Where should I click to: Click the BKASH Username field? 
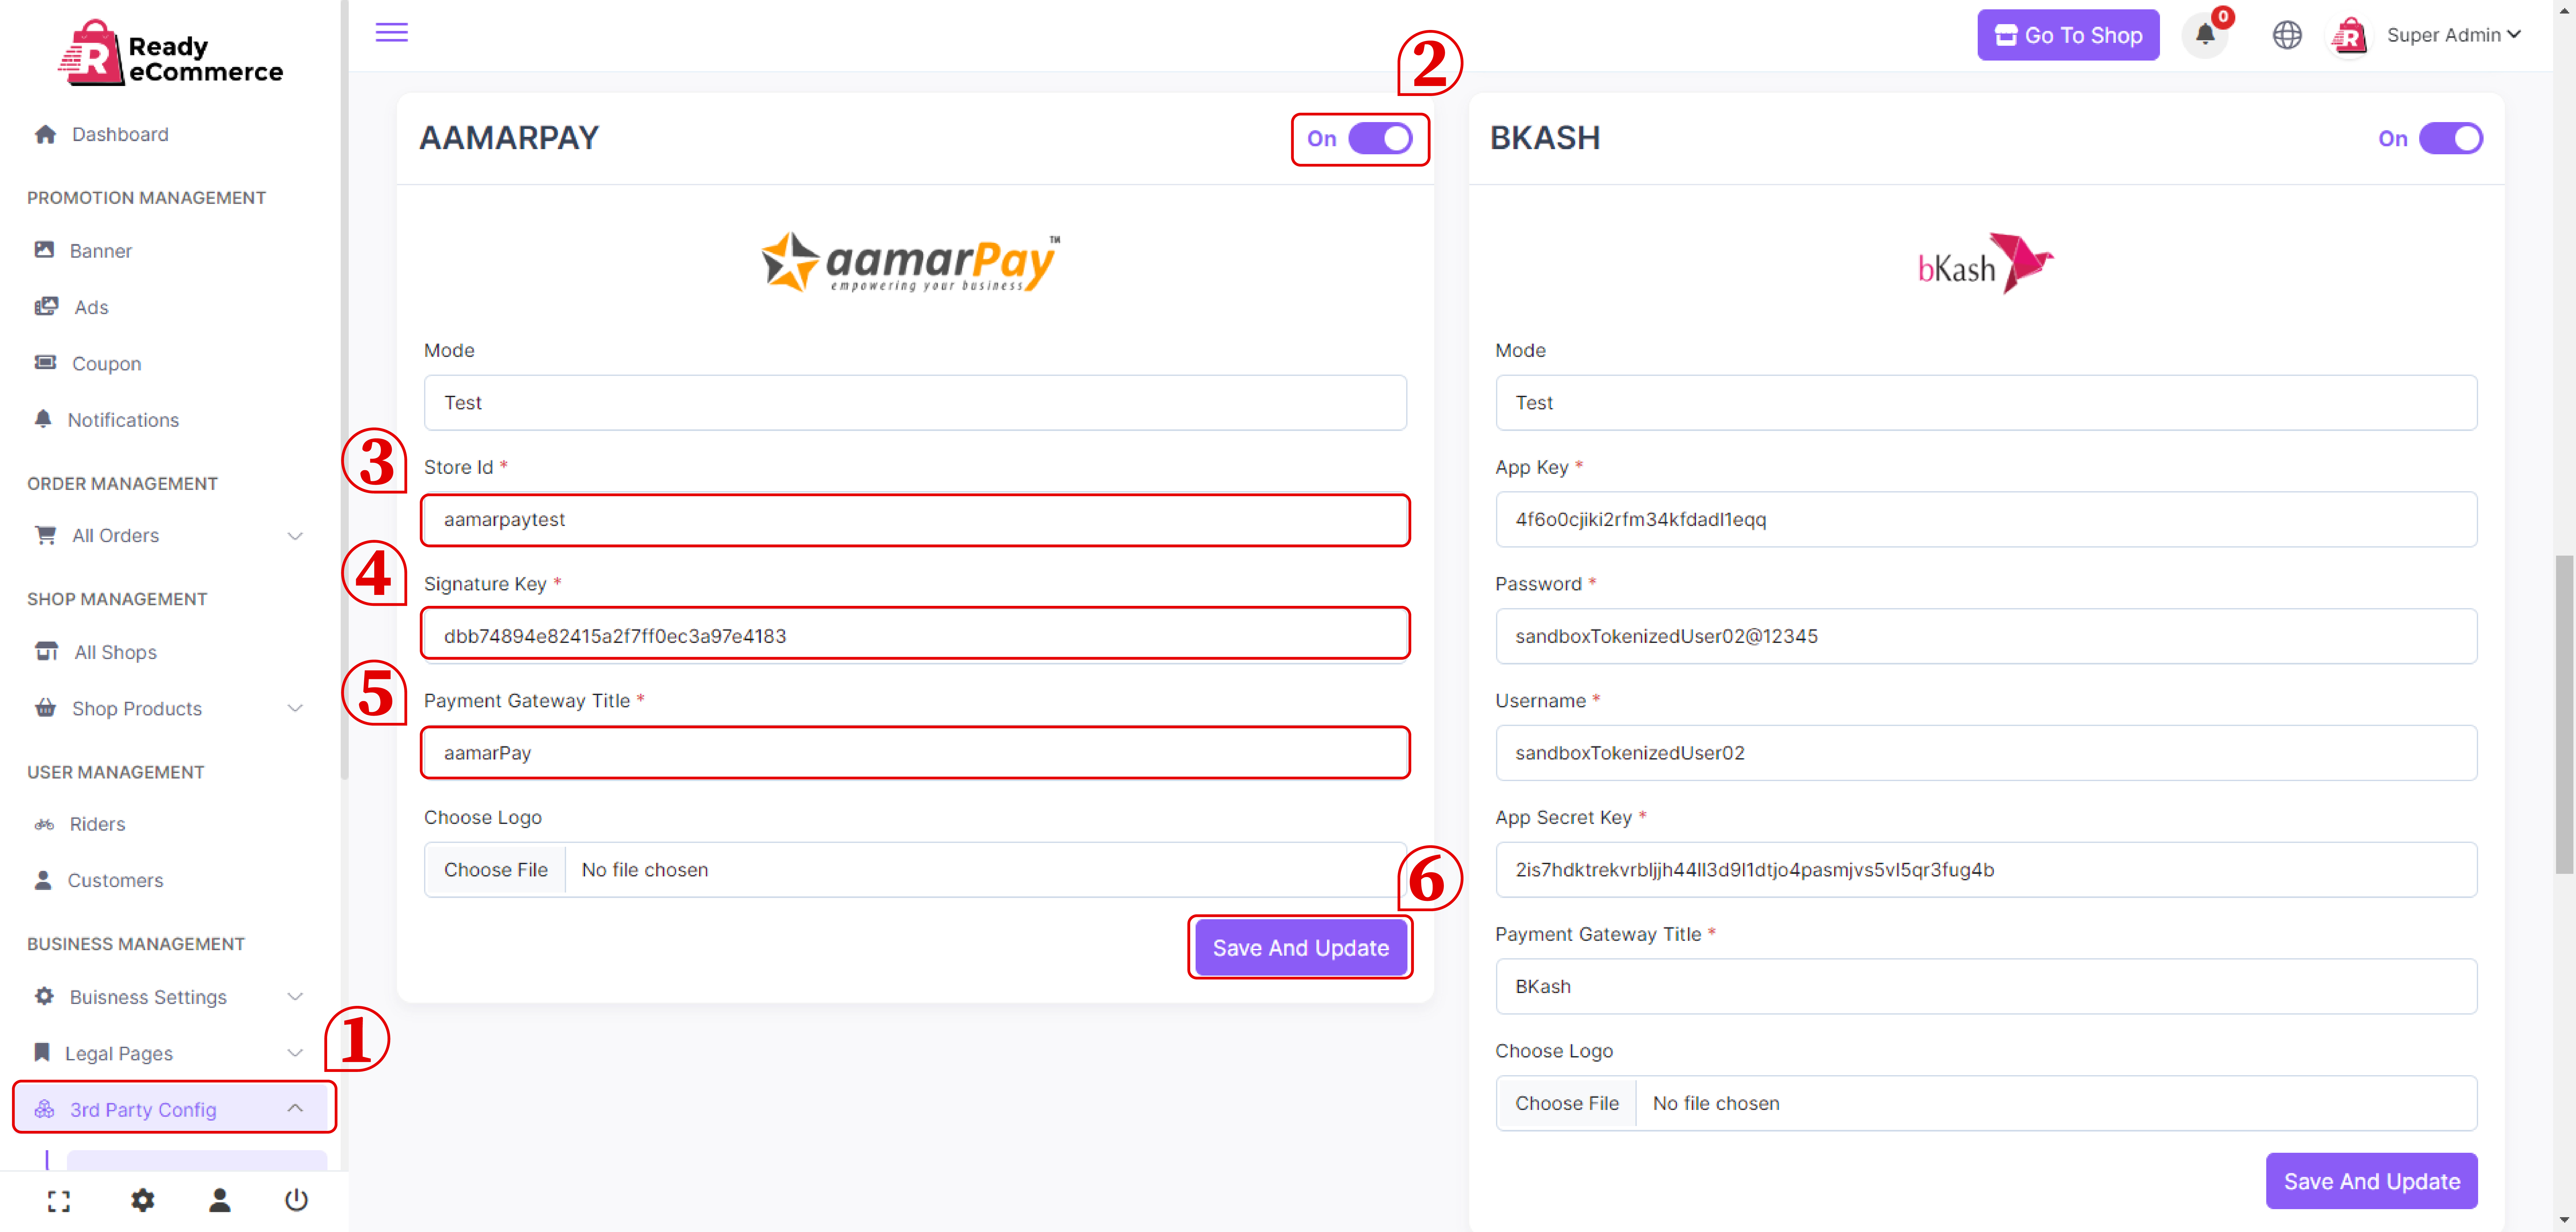[1986, 753]
